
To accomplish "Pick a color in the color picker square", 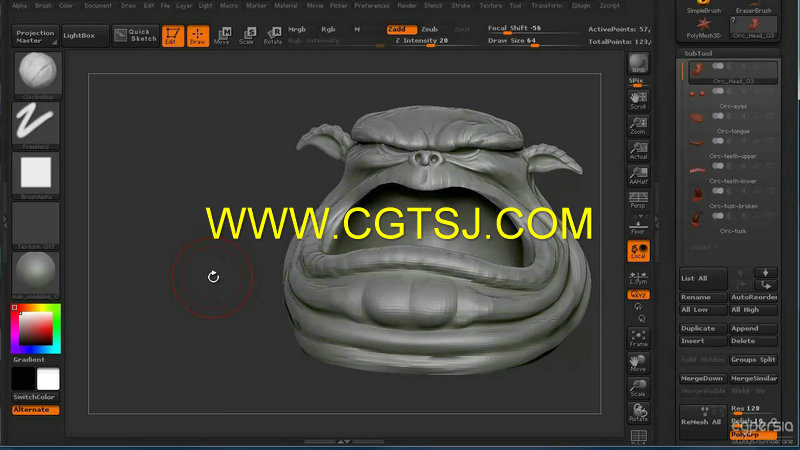I will [36, 329].
